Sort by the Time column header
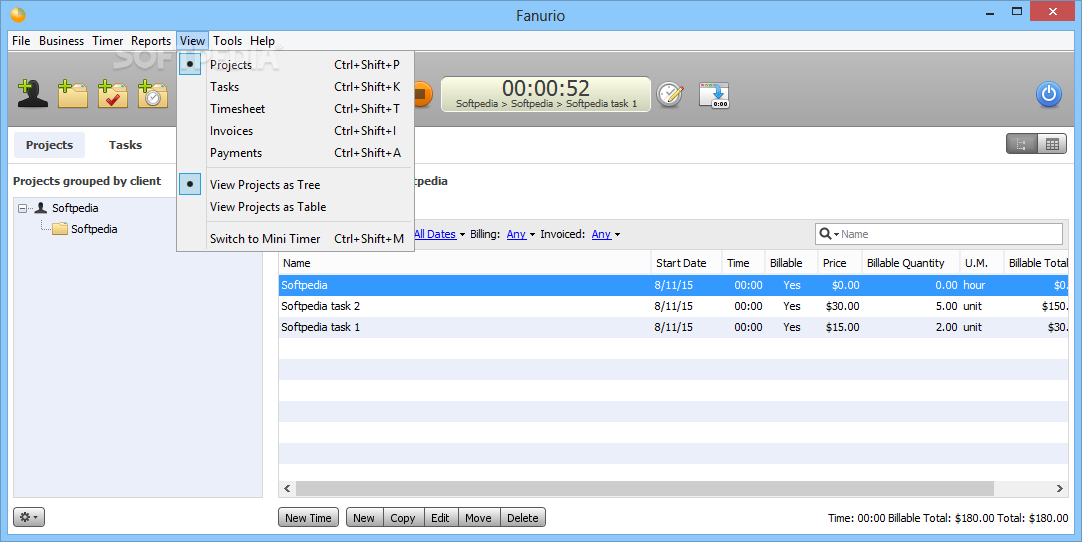This screenshot has width=1082, height=542. (742, 263)
